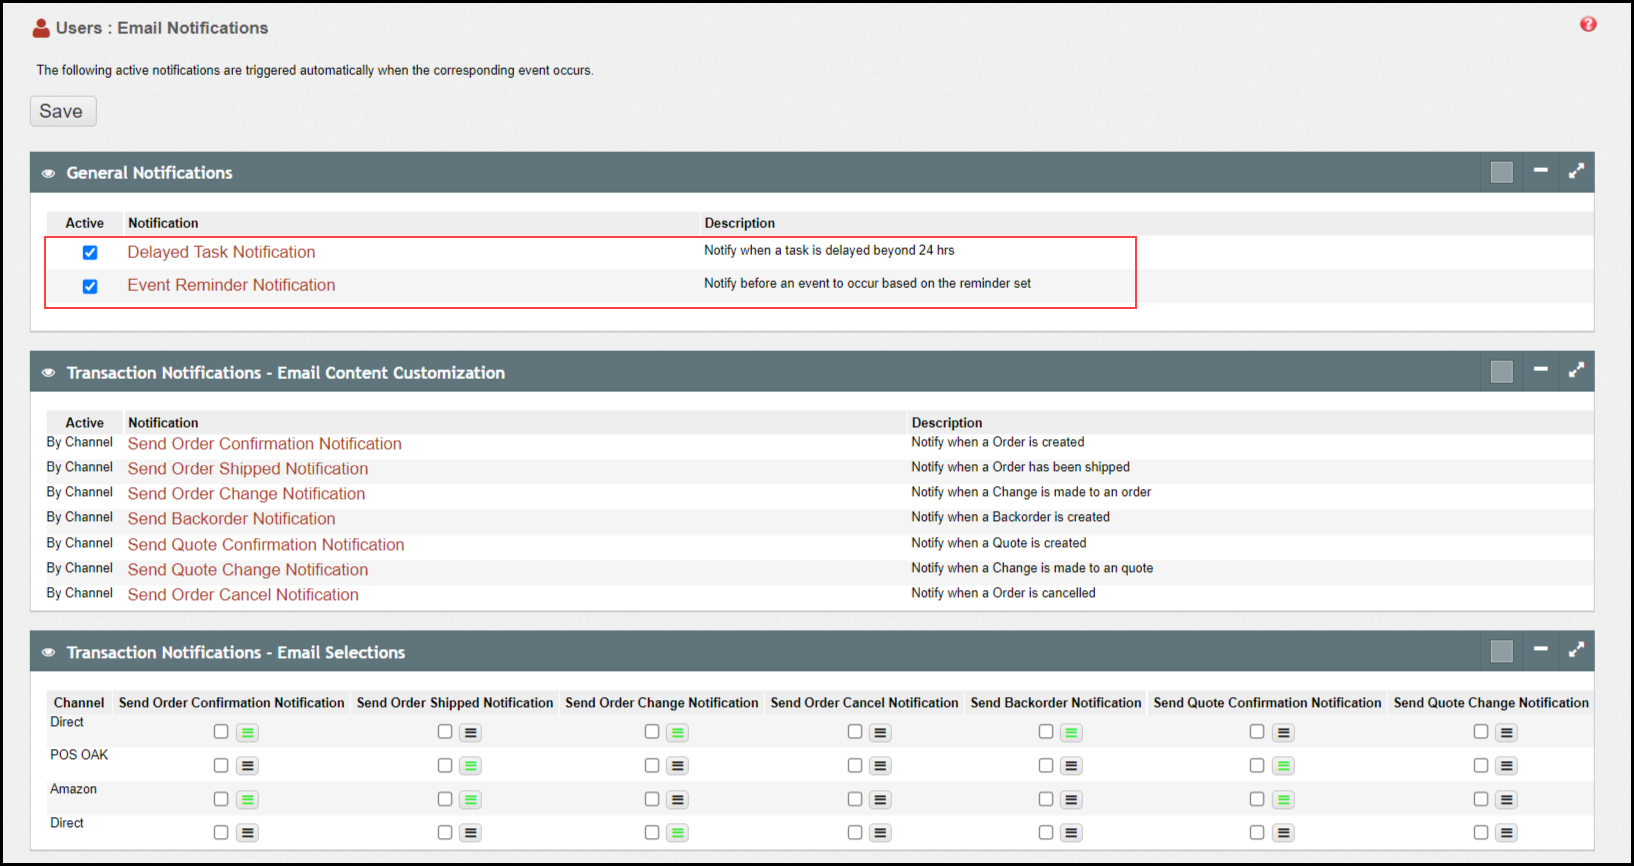Open the Send Quote Change Notification red link
Screen dimensions: 1634x866
tap(248, 570)
